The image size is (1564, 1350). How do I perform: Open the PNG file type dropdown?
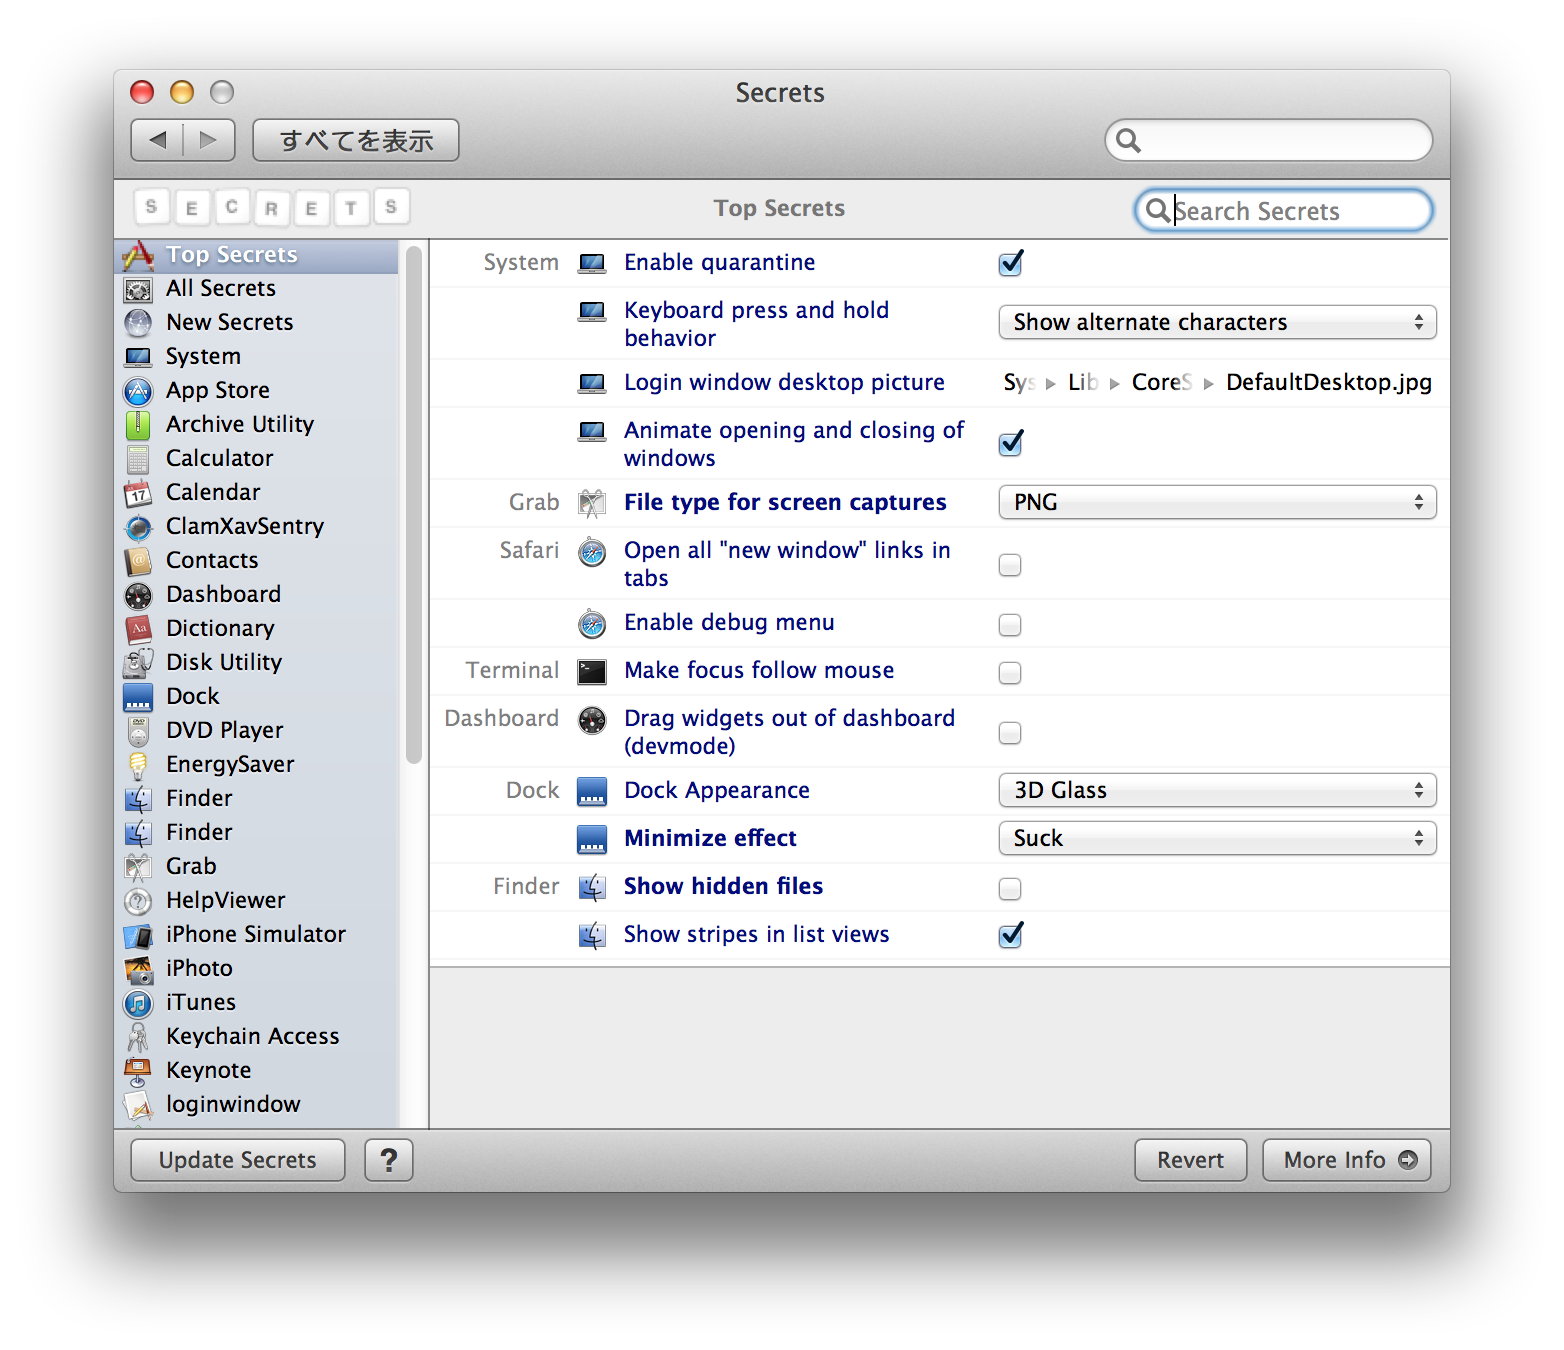pyautogui.click(x=1217, y=502)
